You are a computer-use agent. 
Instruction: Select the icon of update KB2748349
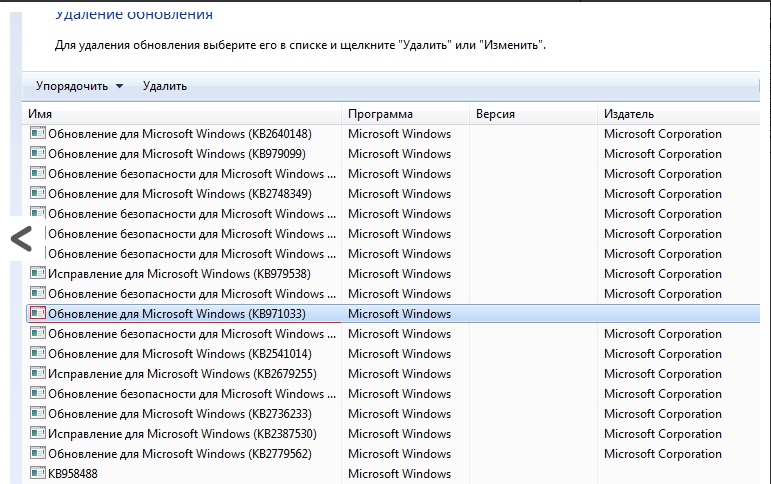[38, 194]
